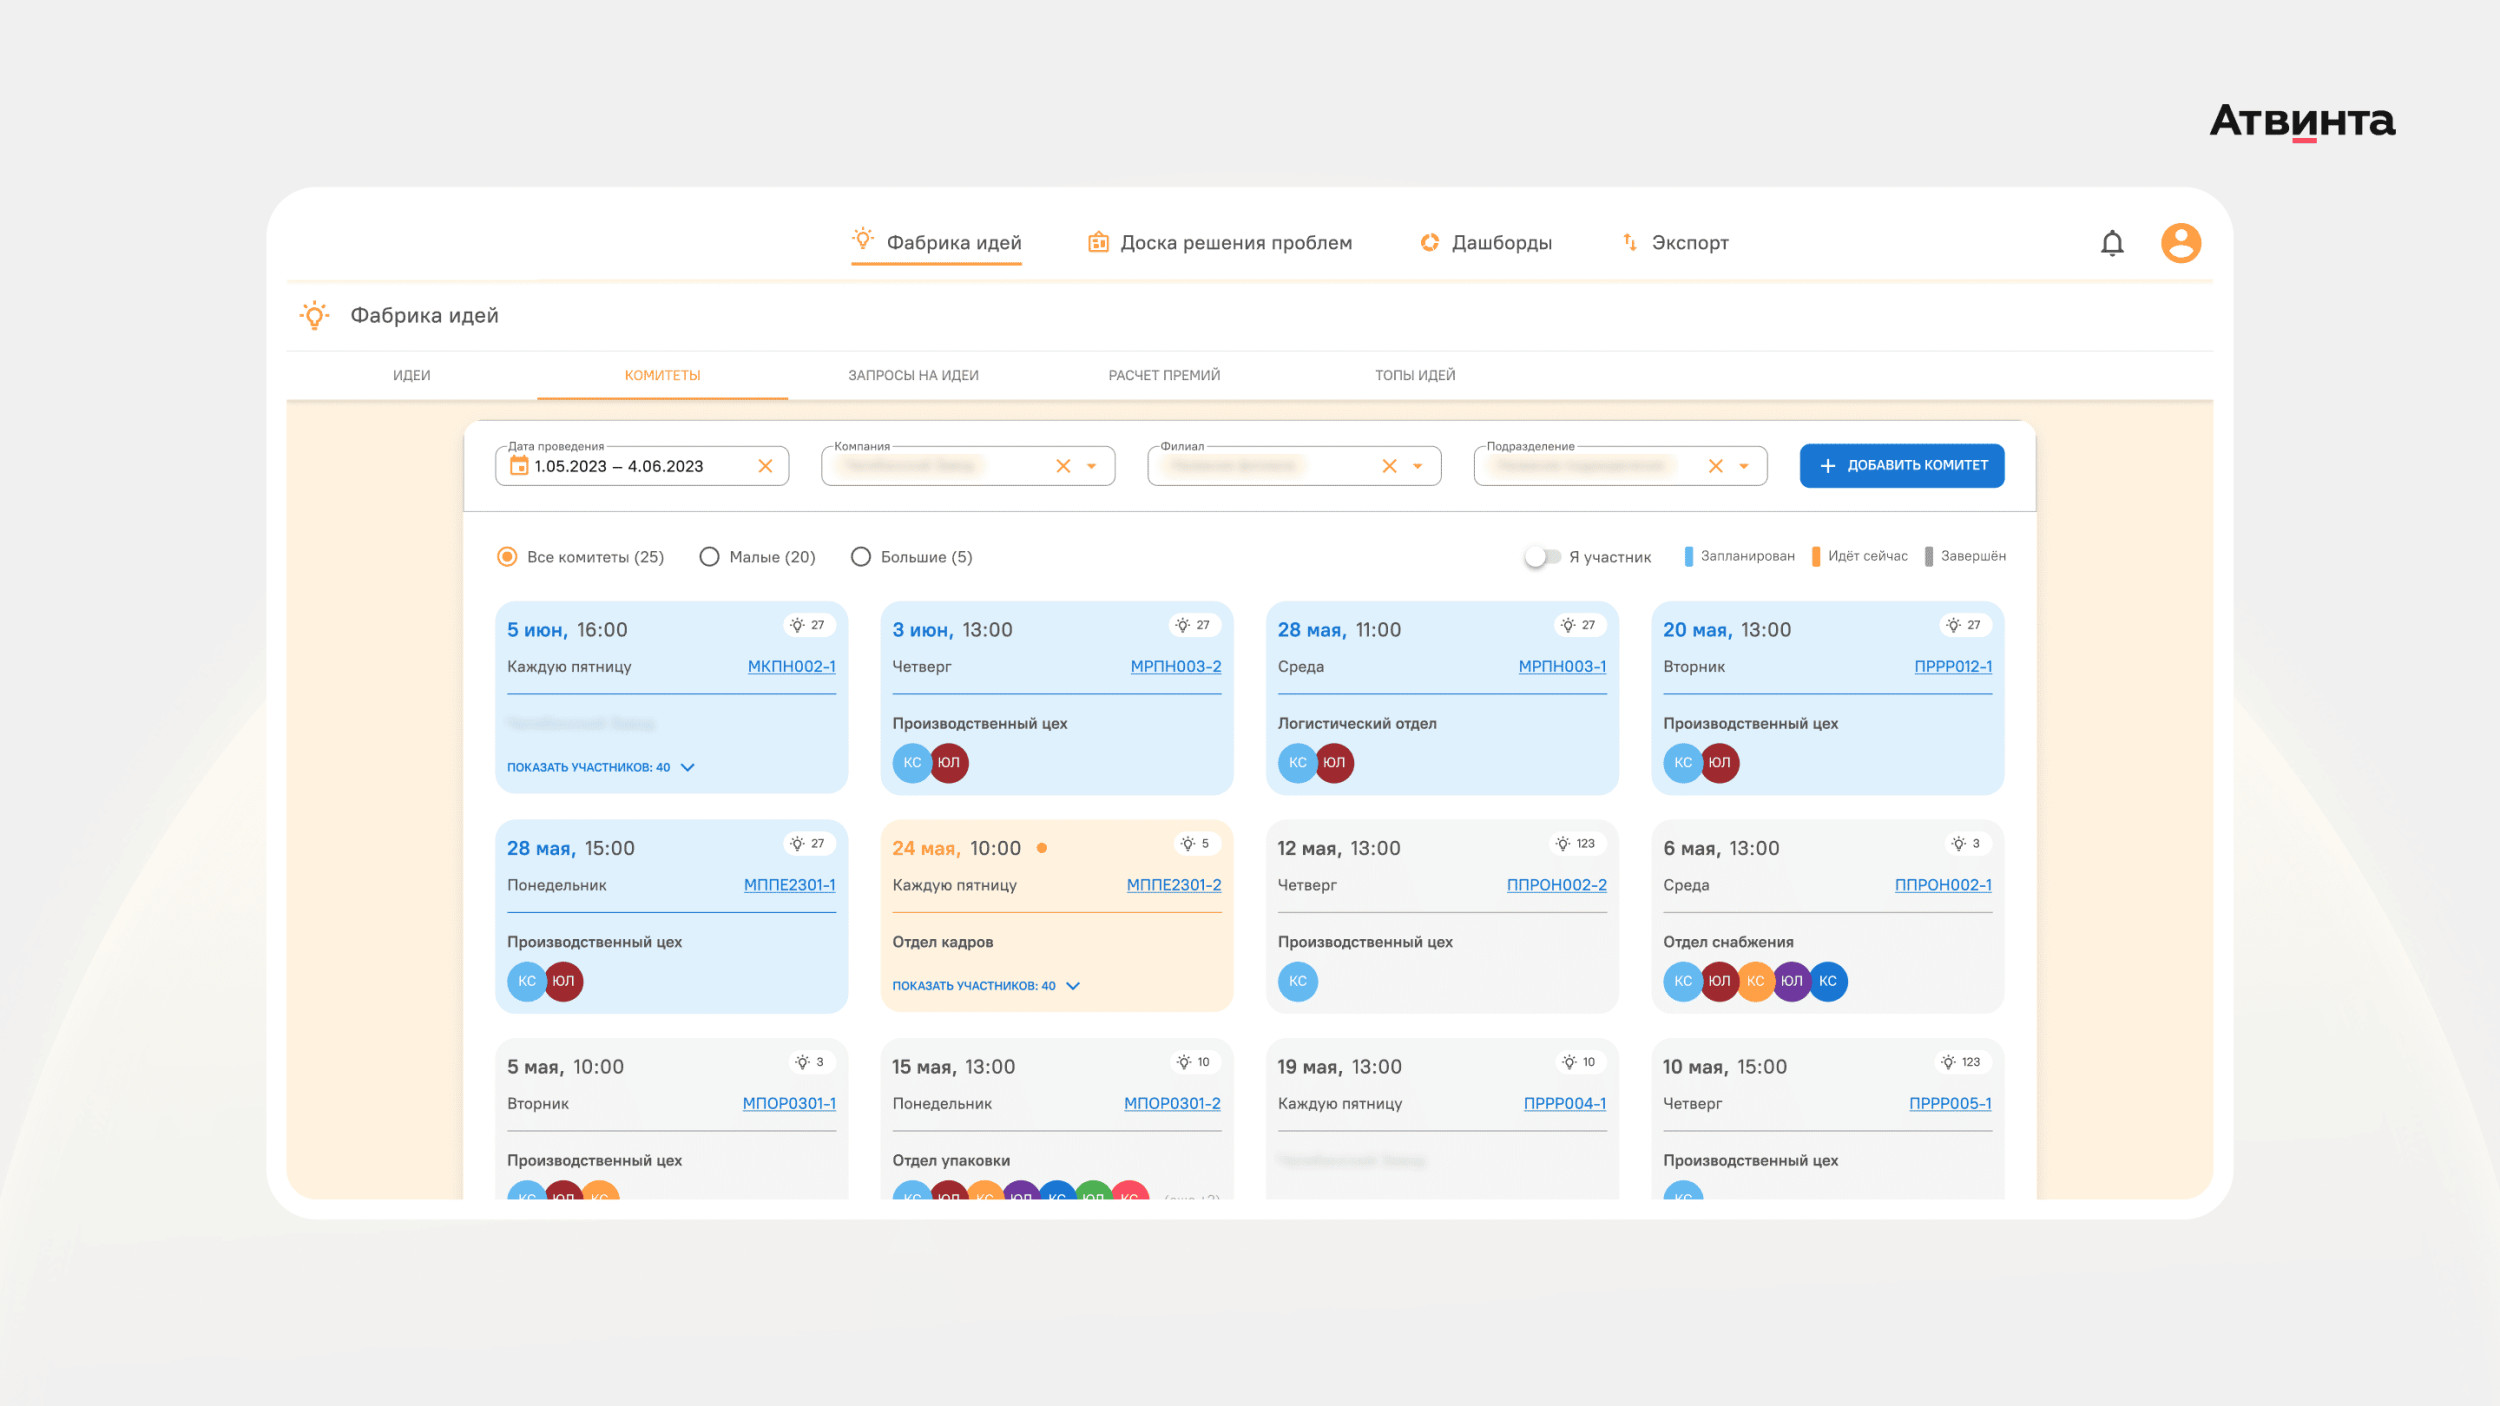Click the ЮЛ avatar on 3 июн card
The image size is (2500, 1406).
(948, 763)
